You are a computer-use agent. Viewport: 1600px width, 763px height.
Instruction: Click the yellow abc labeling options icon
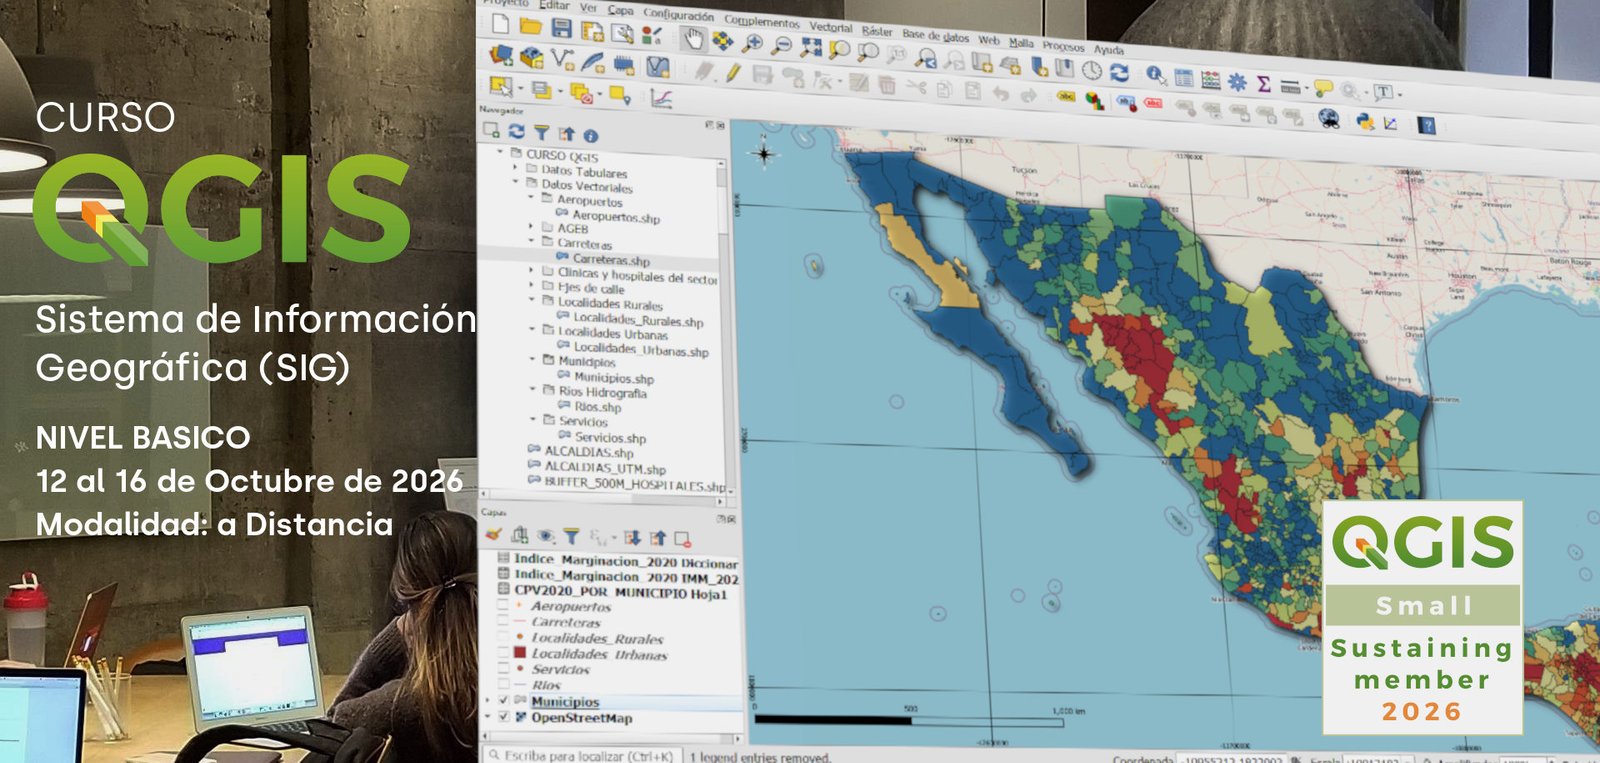click(x=1066, y=96)
